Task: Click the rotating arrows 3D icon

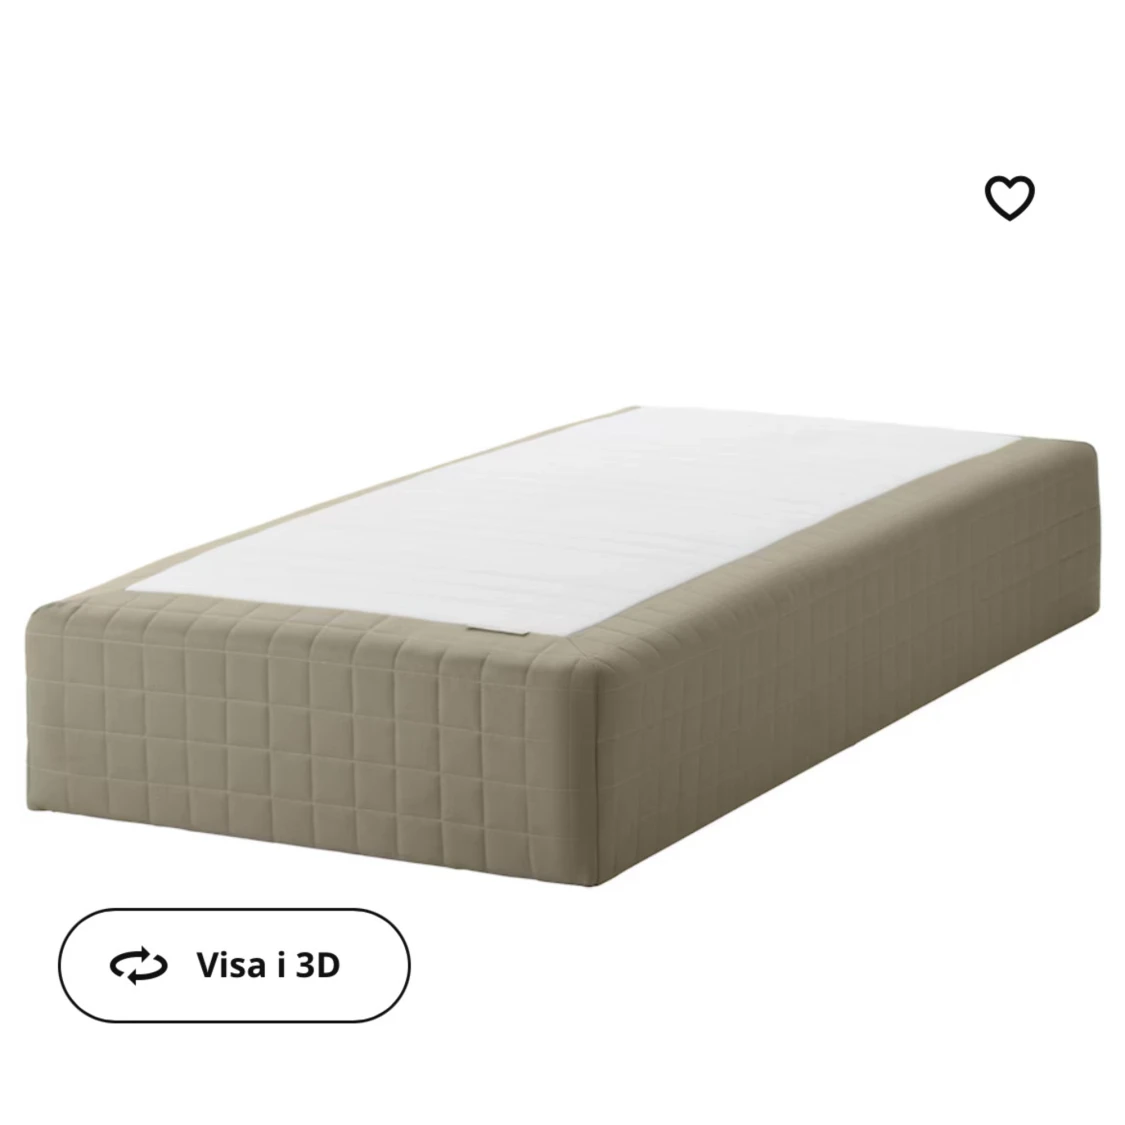Action: coord(138,966)
